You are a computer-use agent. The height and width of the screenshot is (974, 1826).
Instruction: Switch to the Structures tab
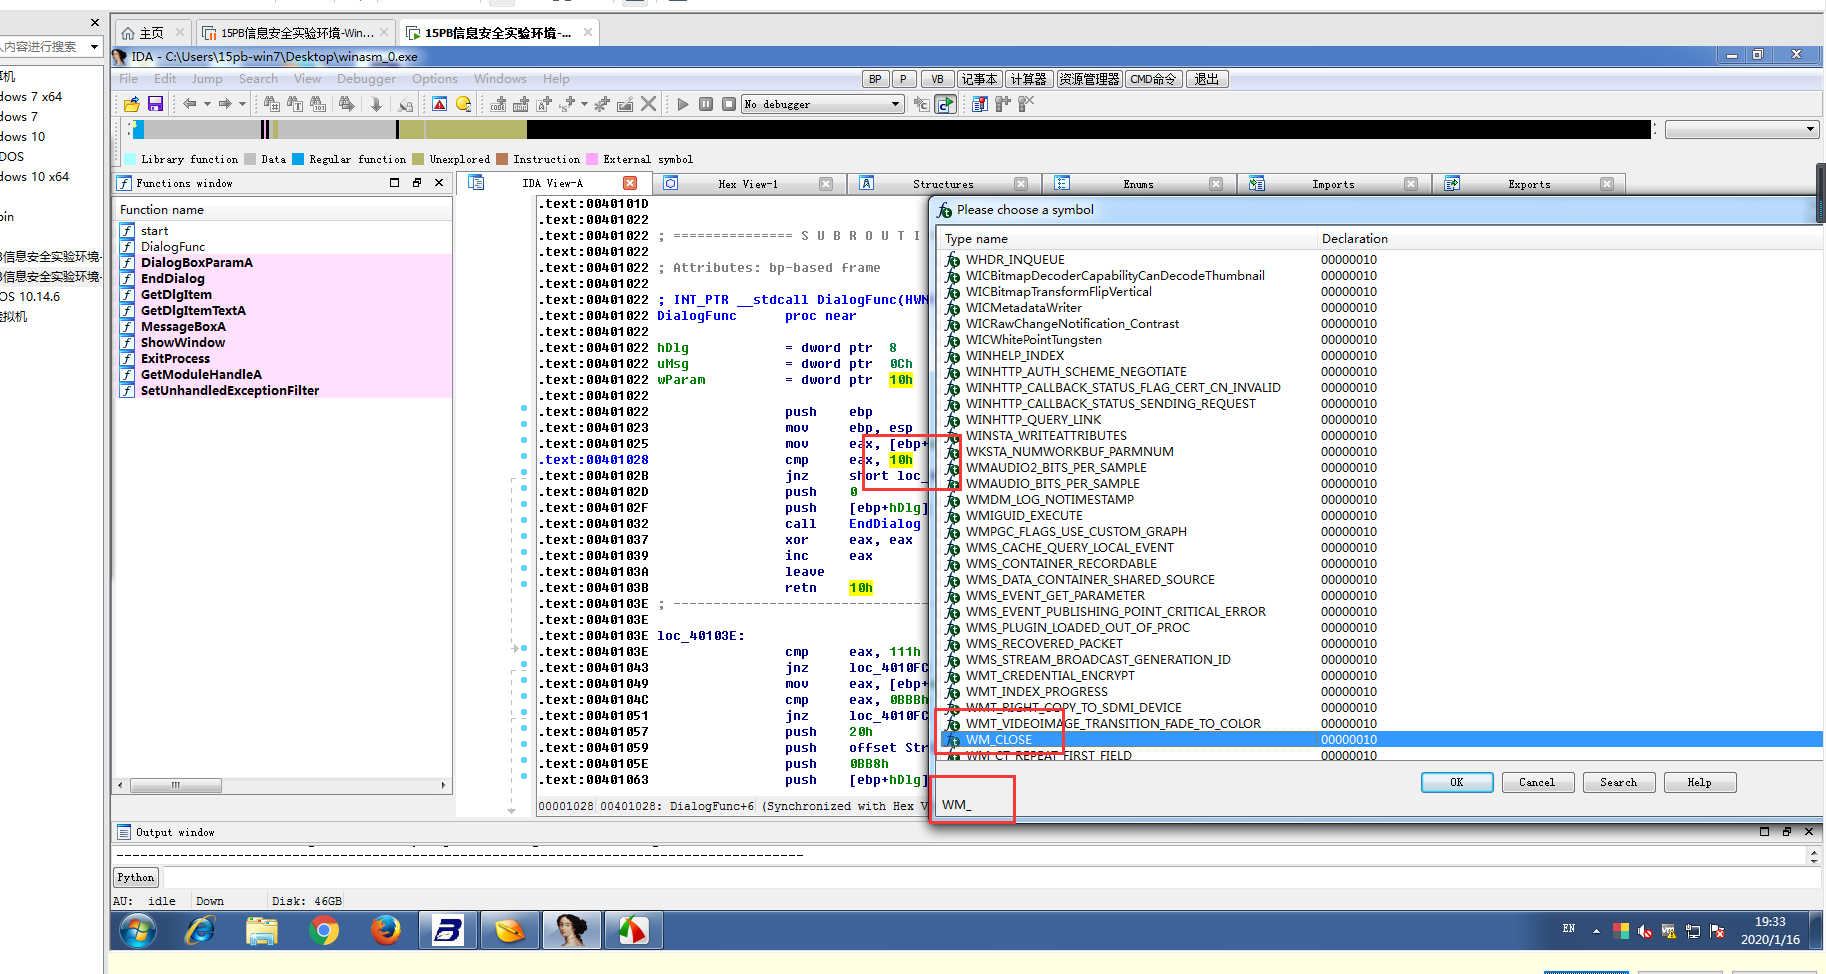943,184
